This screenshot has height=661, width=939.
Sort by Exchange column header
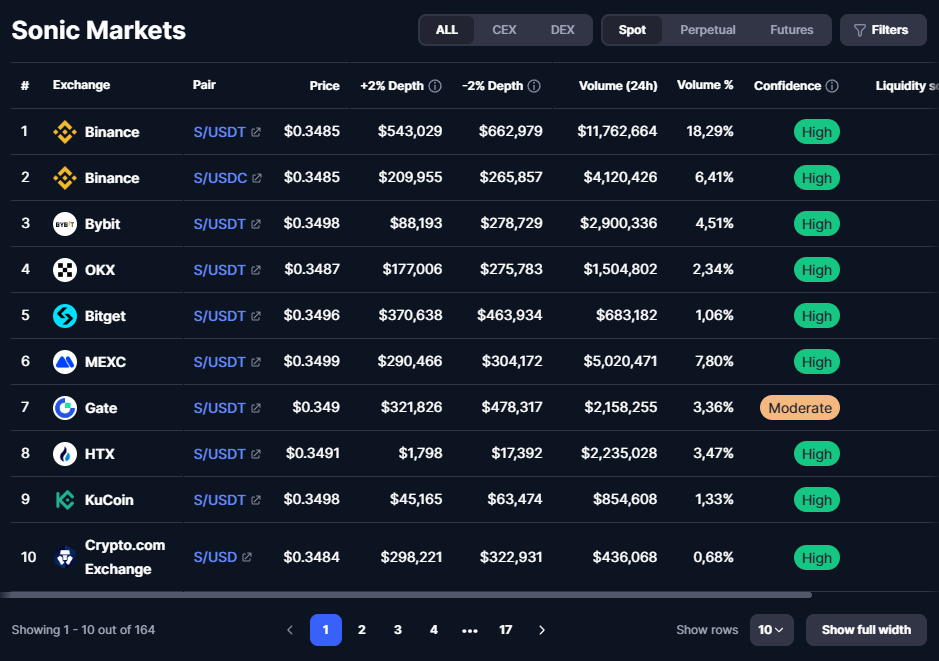click(x=81, y=85)
